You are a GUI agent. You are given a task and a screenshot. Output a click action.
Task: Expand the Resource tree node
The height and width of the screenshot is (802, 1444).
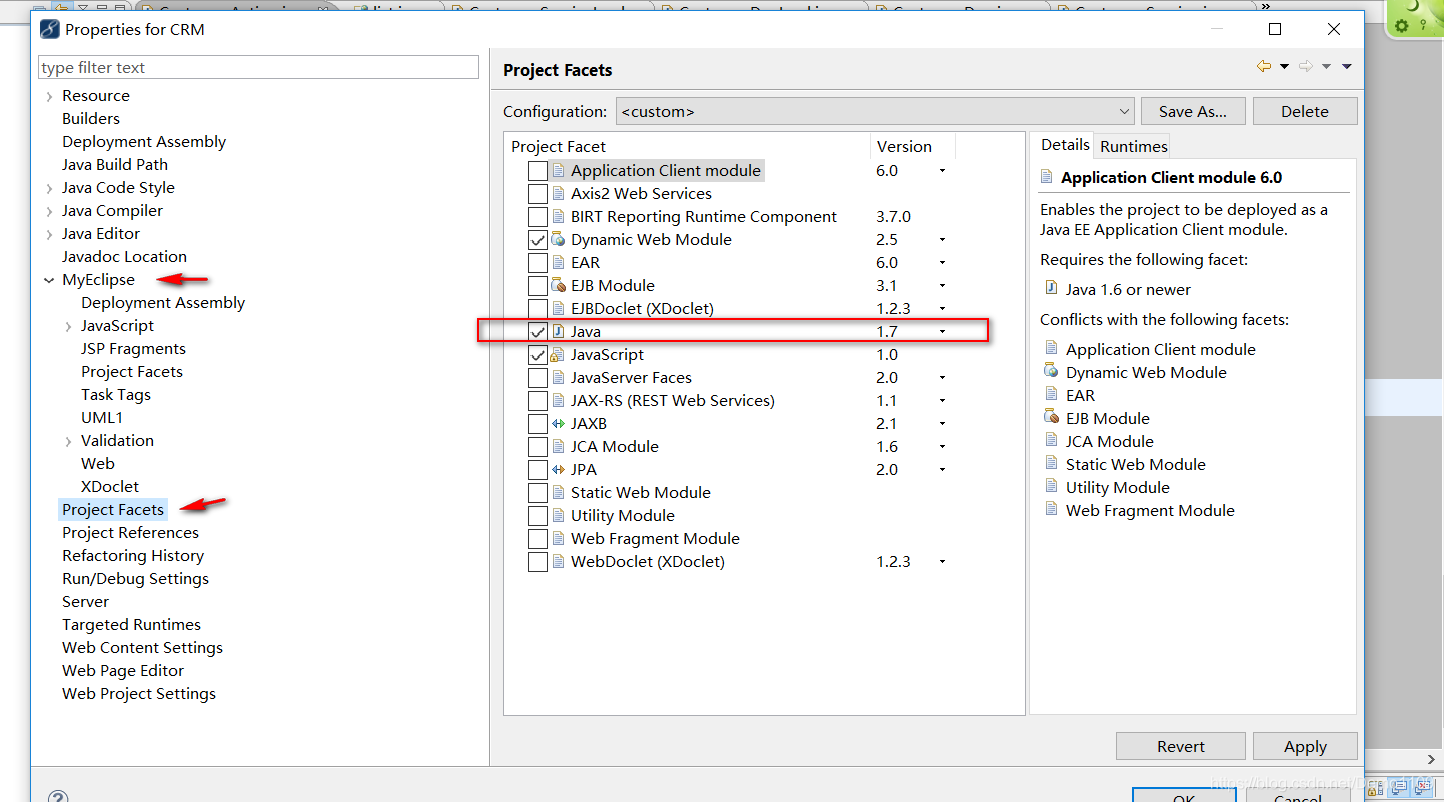(x=49, y=96)
